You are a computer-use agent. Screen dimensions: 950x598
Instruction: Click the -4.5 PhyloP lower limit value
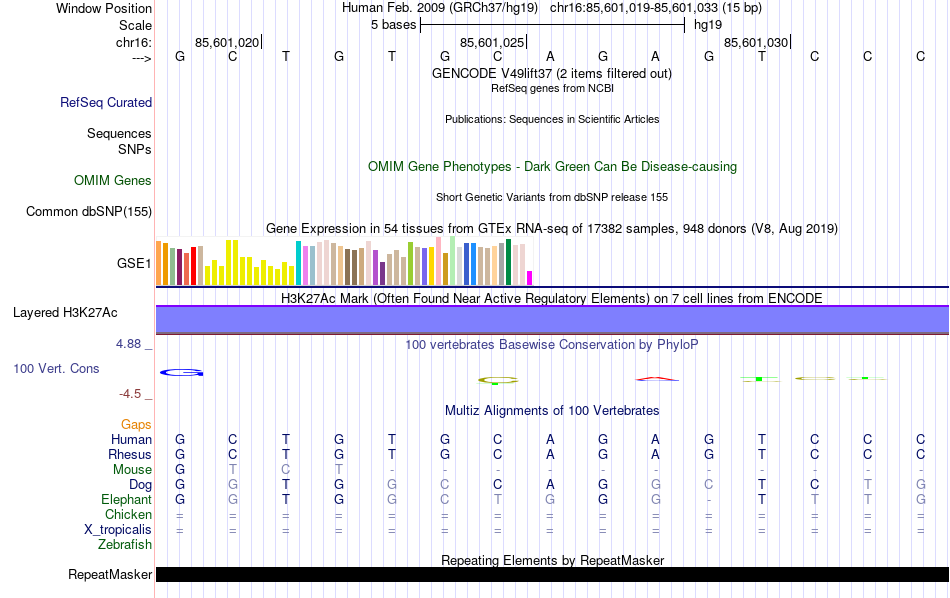[x=130, y=394]
